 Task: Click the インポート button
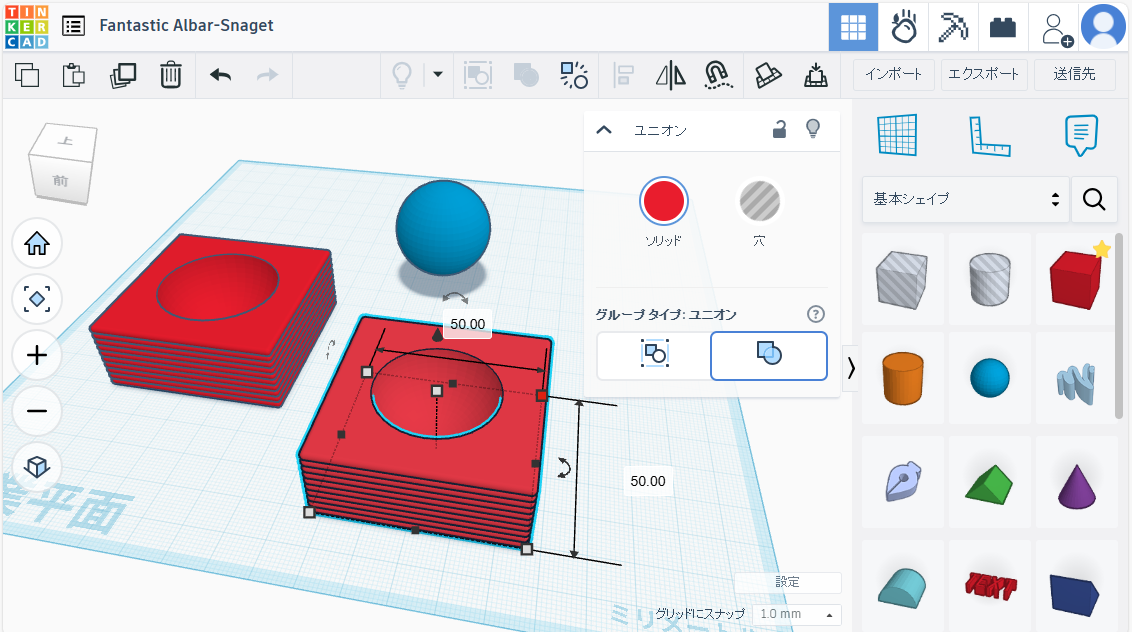point(893,74)
